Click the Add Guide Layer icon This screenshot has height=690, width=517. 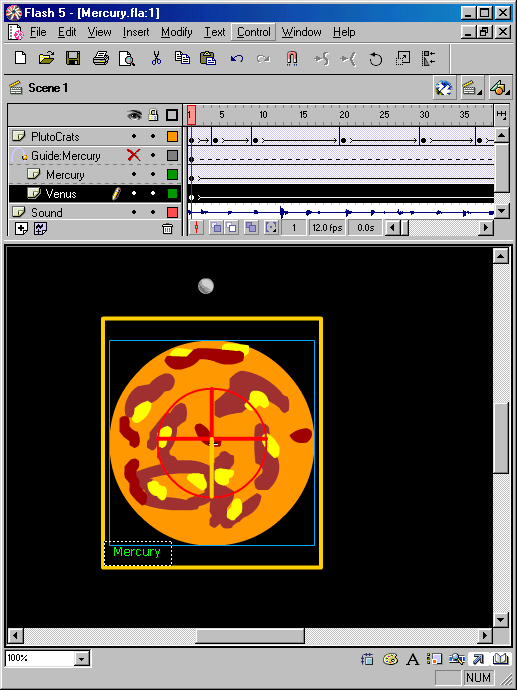pos(40,228)
